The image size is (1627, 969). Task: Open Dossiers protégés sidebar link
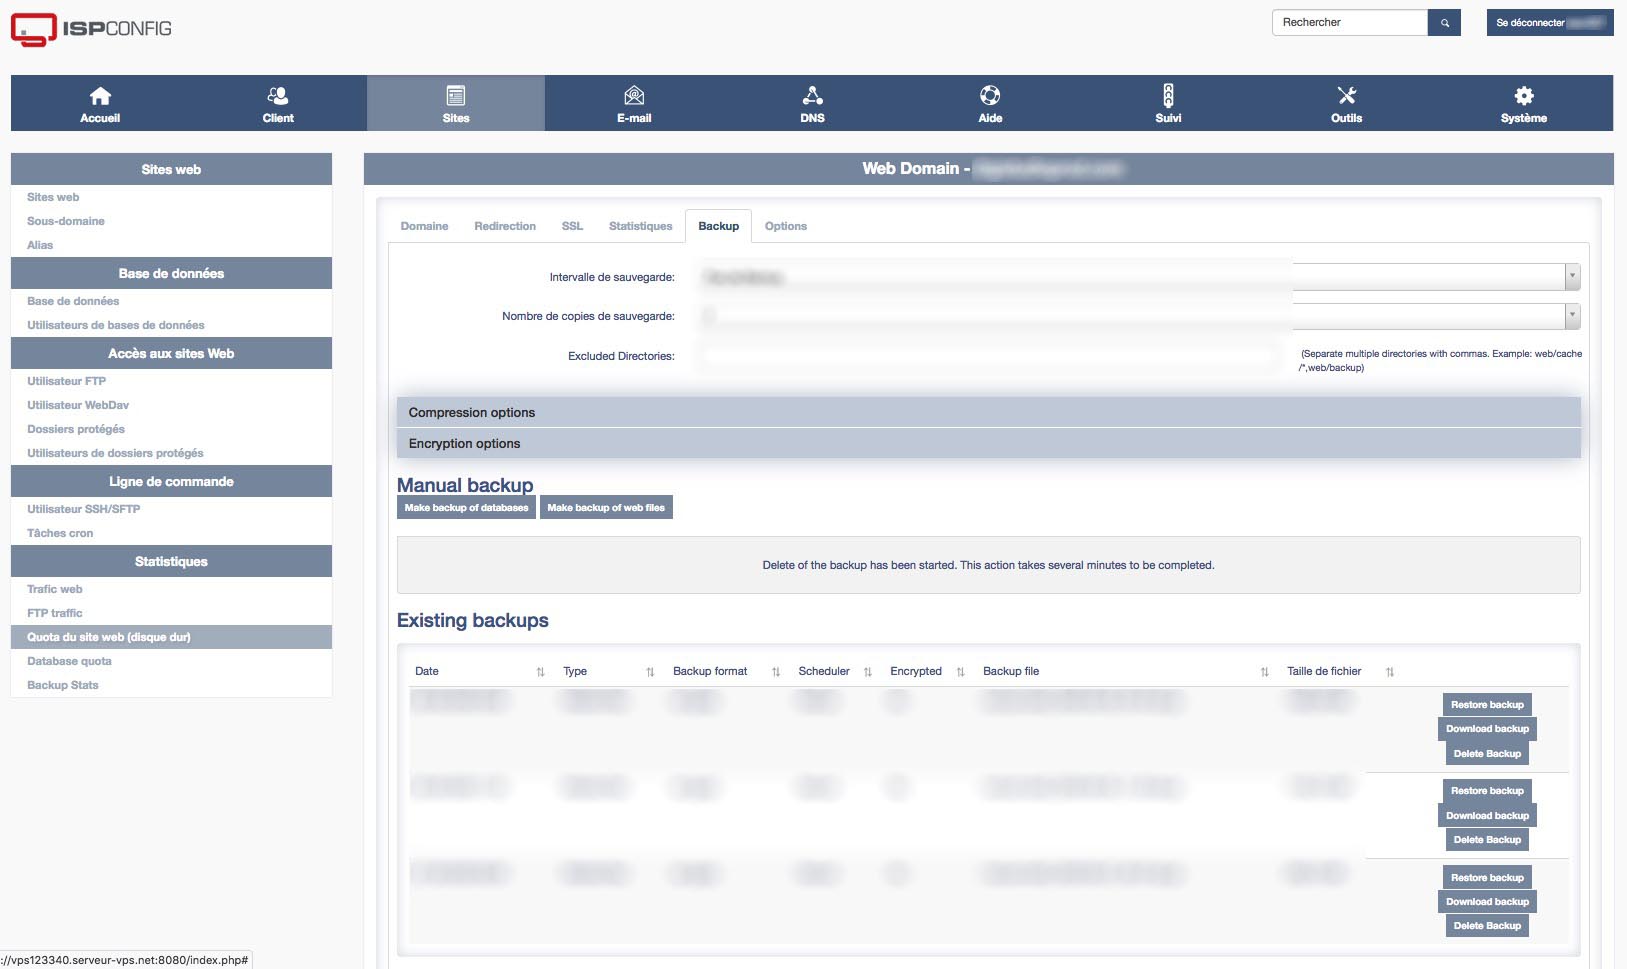(x=76, y=429)
